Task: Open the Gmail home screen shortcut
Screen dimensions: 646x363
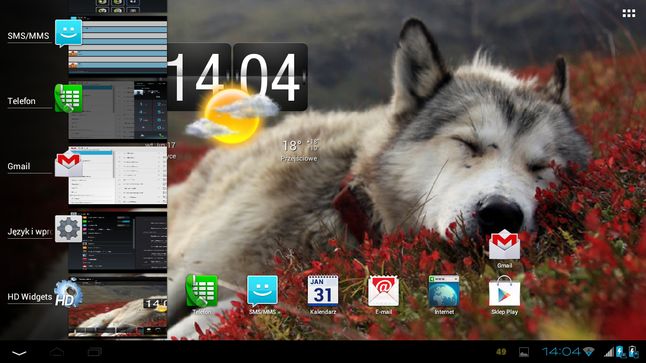Action: pyautogui.click(x=504, y=248)
